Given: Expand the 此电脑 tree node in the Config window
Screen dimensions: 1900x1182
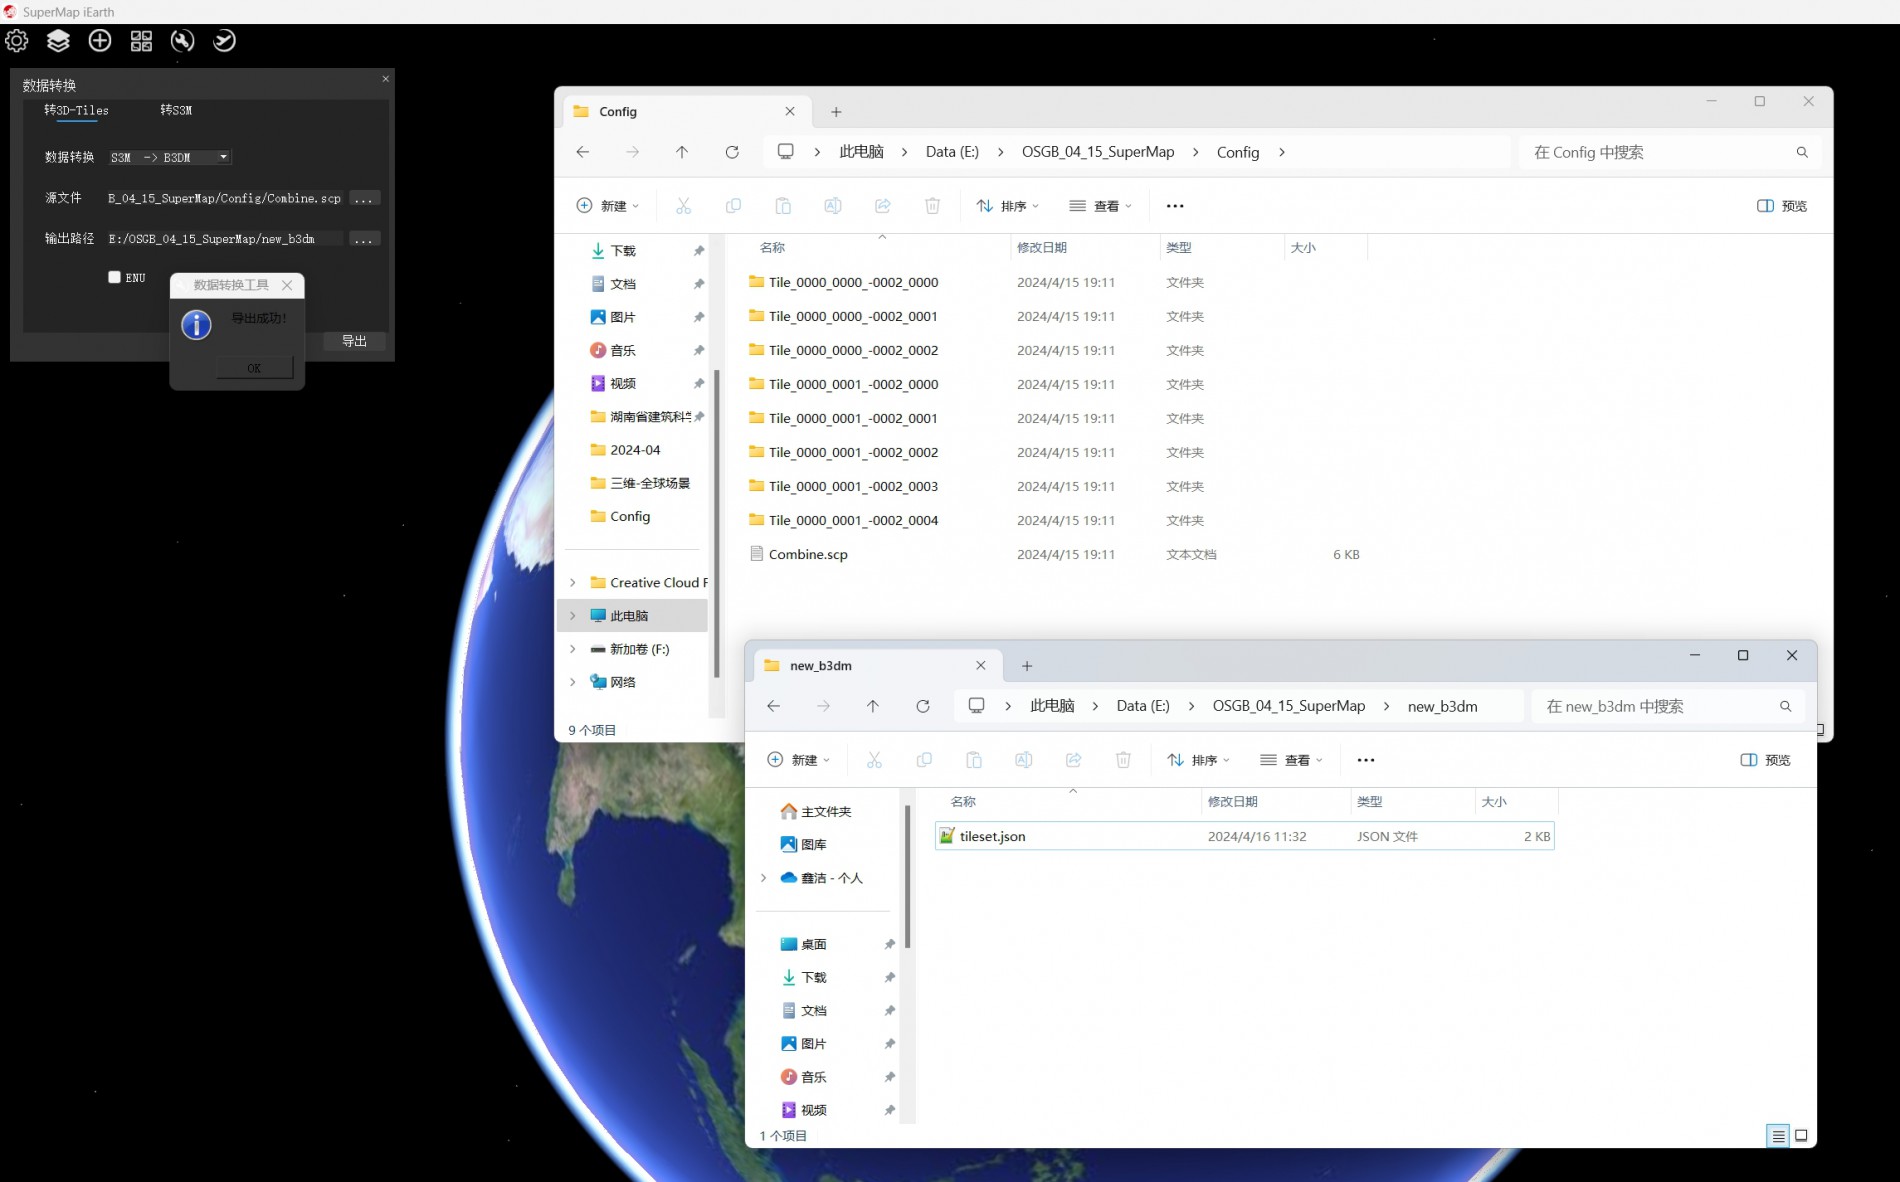Looking at the screenshot, I should (x=572, y=616).
